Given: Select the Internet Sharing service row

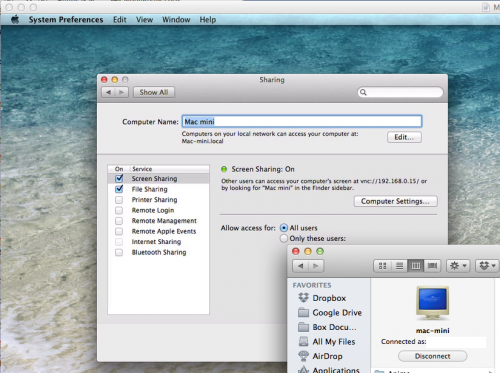Looking at the screenshot, I should (159, 242).
